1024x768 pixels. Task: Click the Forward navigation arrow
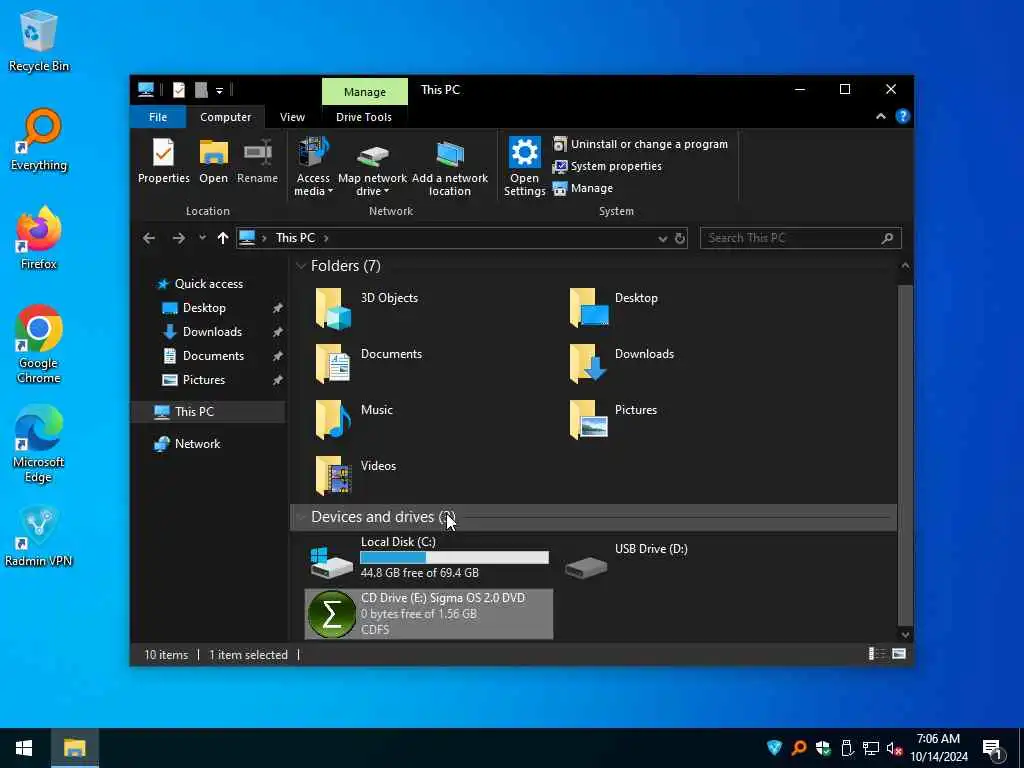[178, 238]
